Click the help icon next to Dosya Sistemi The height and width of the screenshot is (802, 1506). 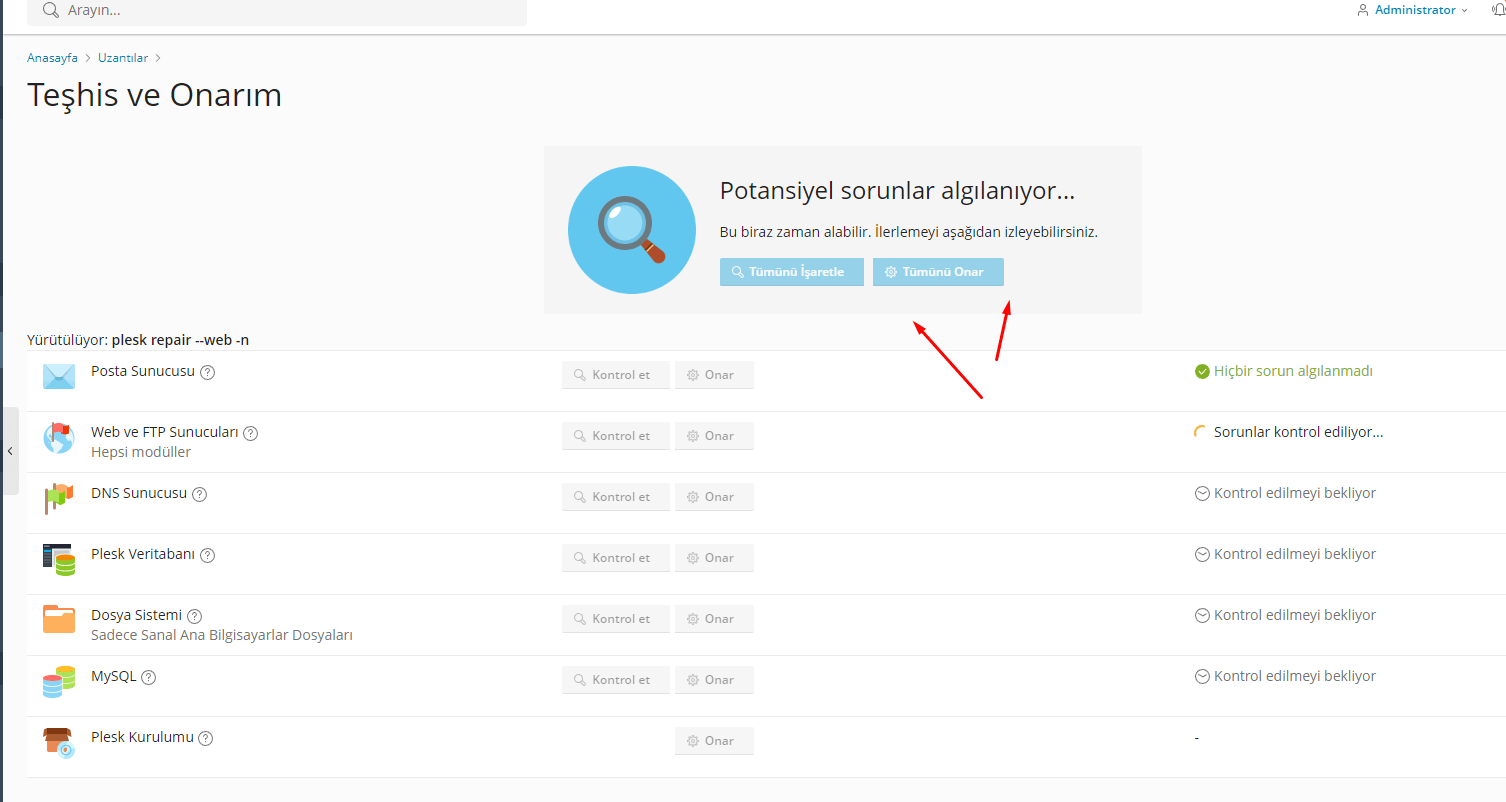(195, 616)
